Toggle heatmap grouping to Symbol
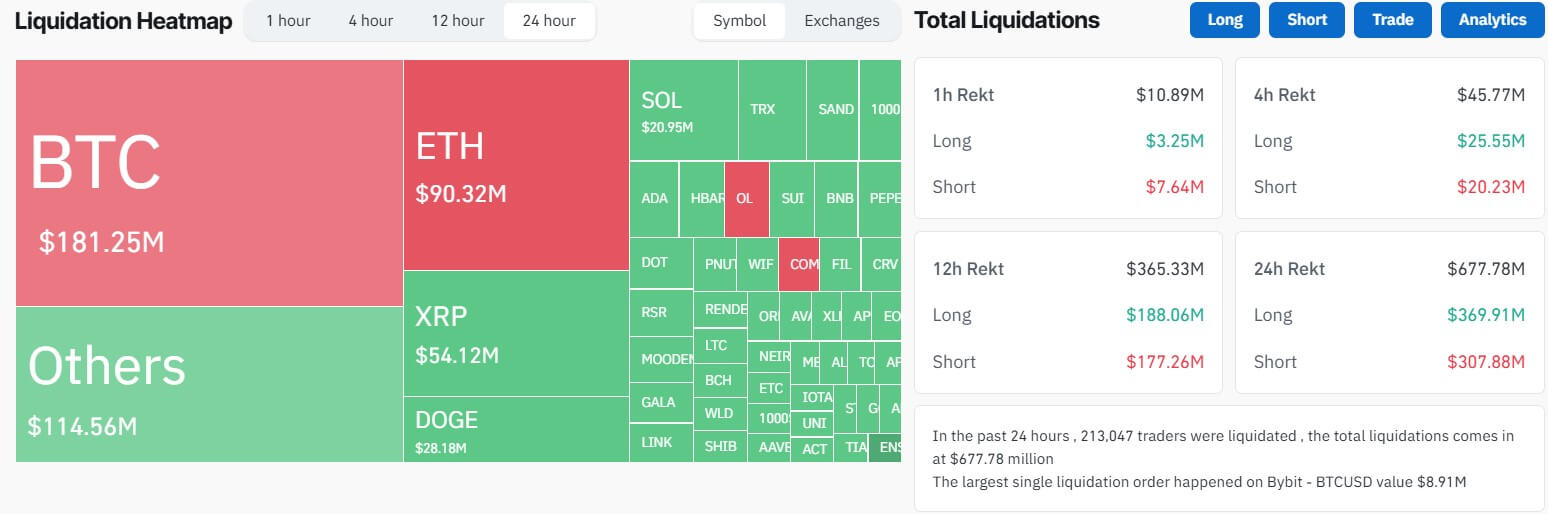1548x514 pixels. pyautogui.click(x=740, y=21)
